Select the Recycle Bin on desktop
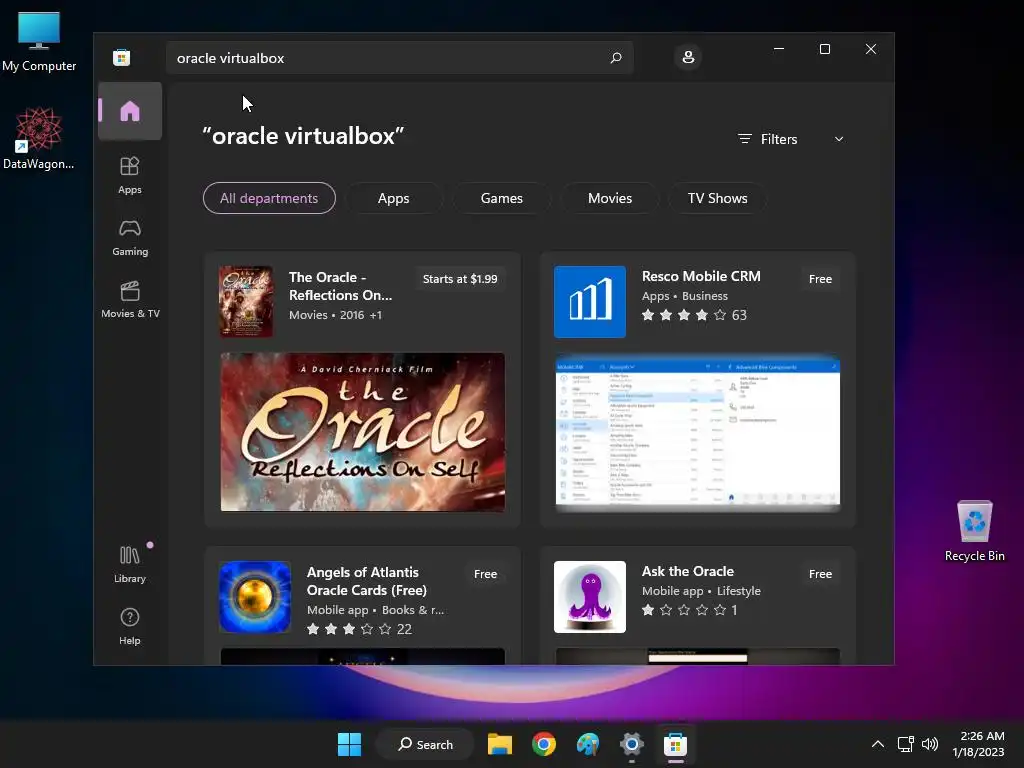This screenshot has height=768, width=1024. pos(974,531)
